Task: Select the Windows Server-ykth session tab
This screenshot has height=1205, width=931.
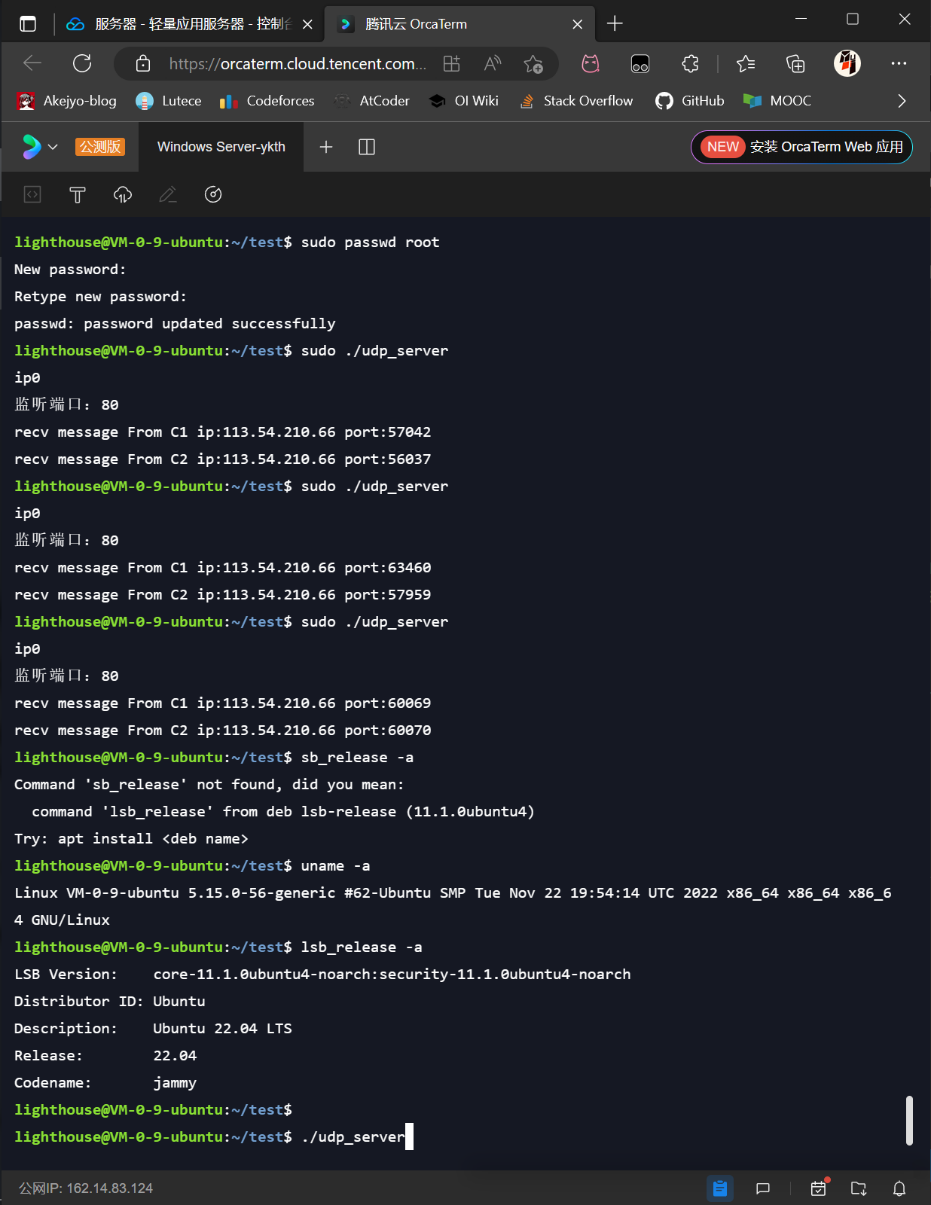Action: coord(221,147)
